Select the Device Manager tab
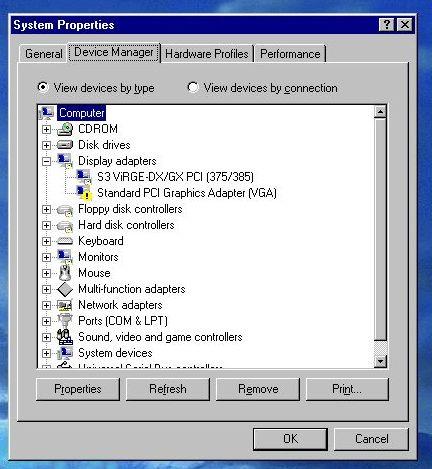Viewport: 432px width, 469px height. [114, 52]
